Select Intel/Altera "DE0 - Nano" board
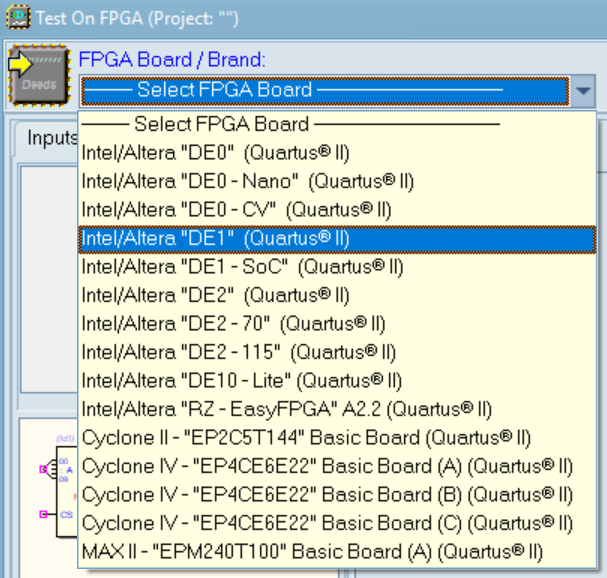Image resolution: width=607 pixels, height=578 pixels. (337, 181)
